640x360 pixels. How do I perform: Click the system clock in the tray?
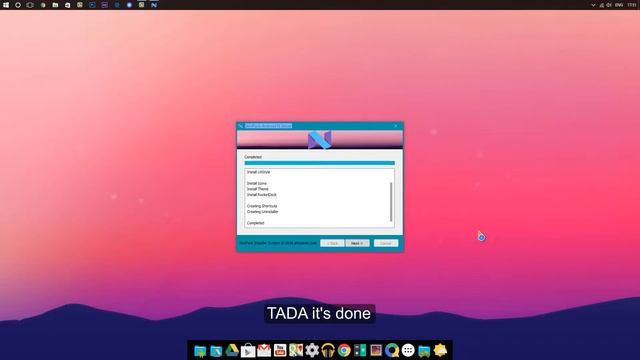(632, 5)
